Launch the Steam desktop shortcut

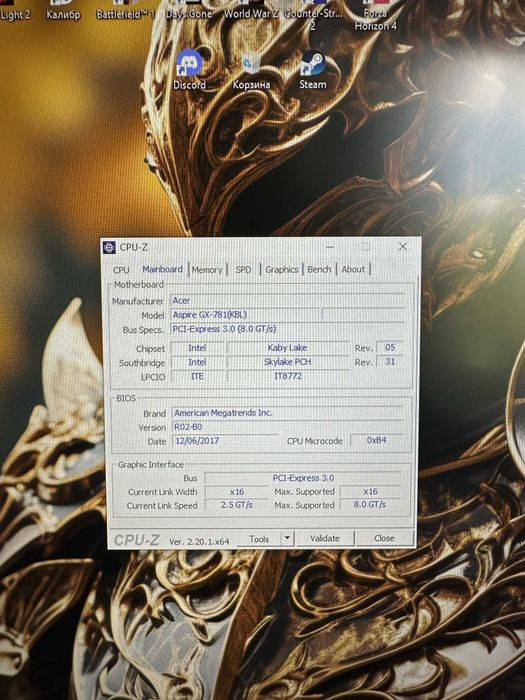pyautogui.click(x=313, y=69)
